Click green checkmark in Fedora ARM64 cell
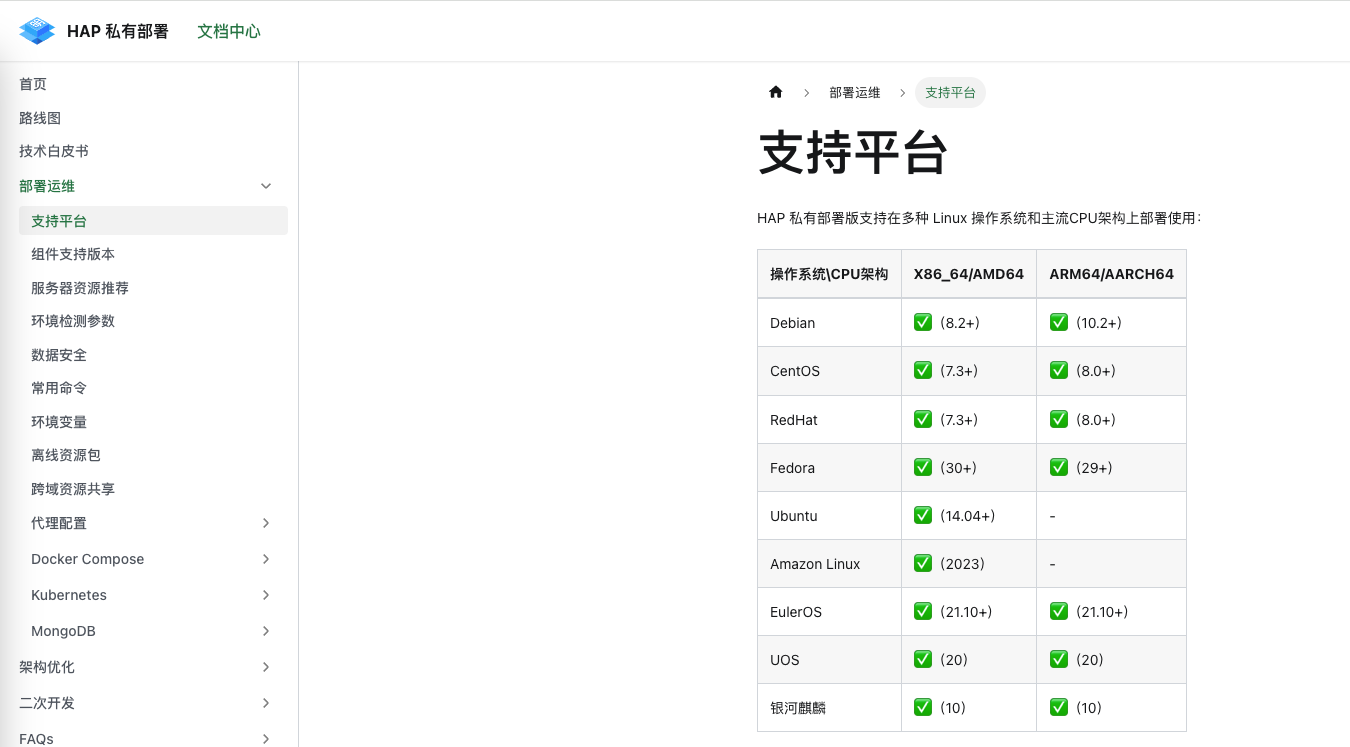The width and height of the screenshot is (1350, 747). pyautogui.click(x=1059, y=468)
